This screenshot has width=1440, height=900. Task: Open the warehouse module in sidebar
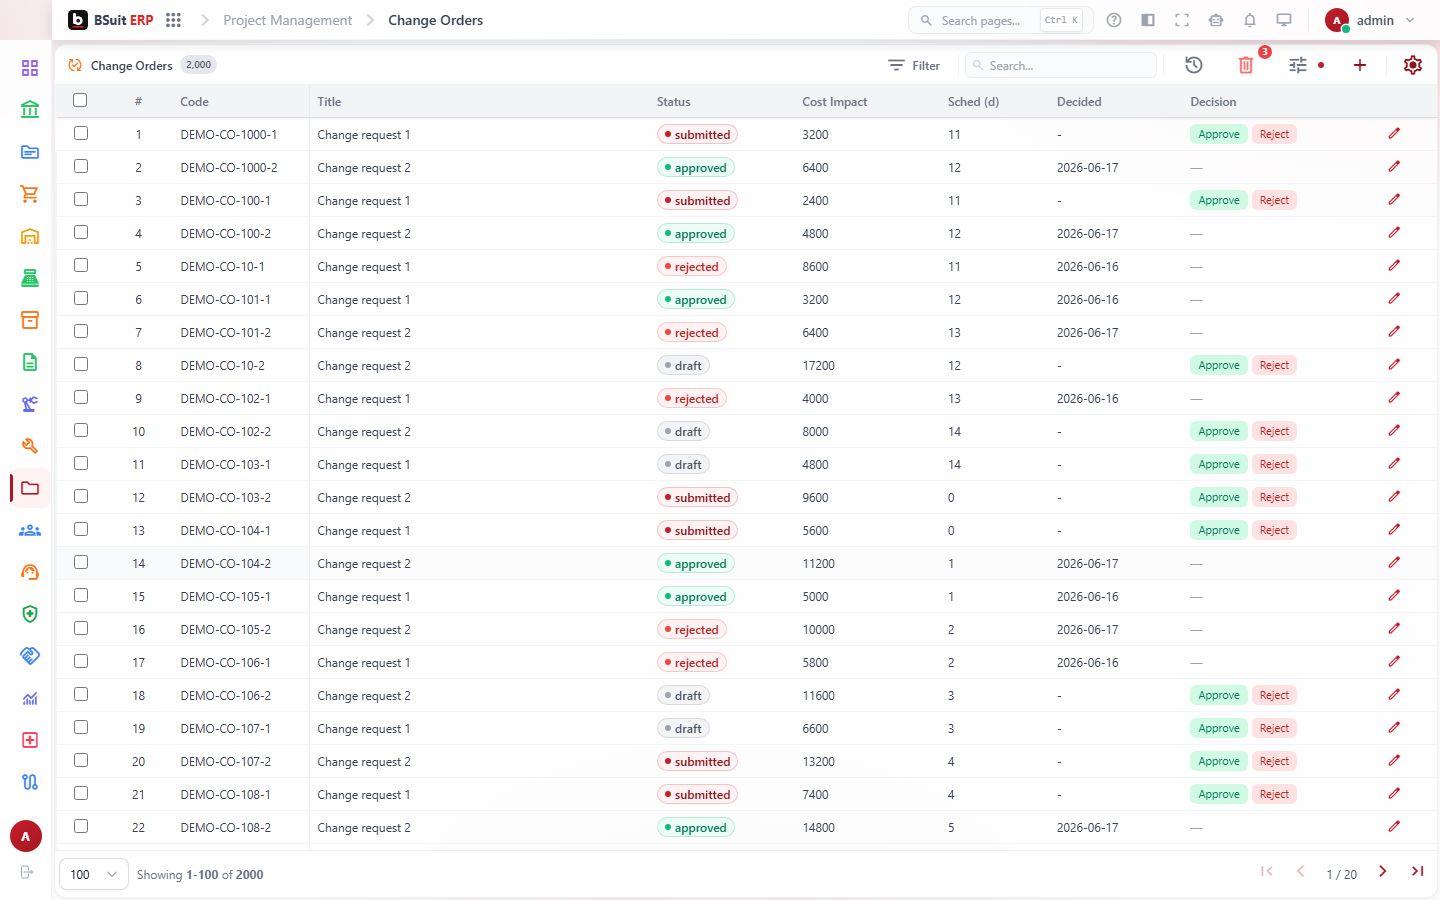[x=30, y=236]
